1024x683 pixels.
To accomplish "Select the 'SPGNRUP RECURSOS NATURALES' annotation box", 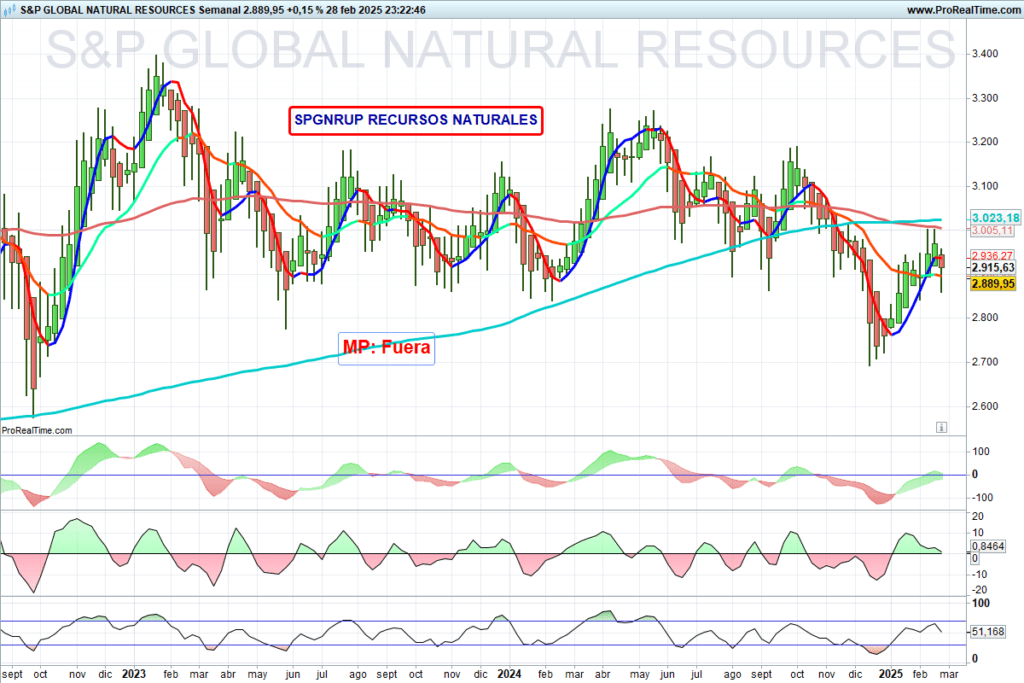I will pos(416,120).
